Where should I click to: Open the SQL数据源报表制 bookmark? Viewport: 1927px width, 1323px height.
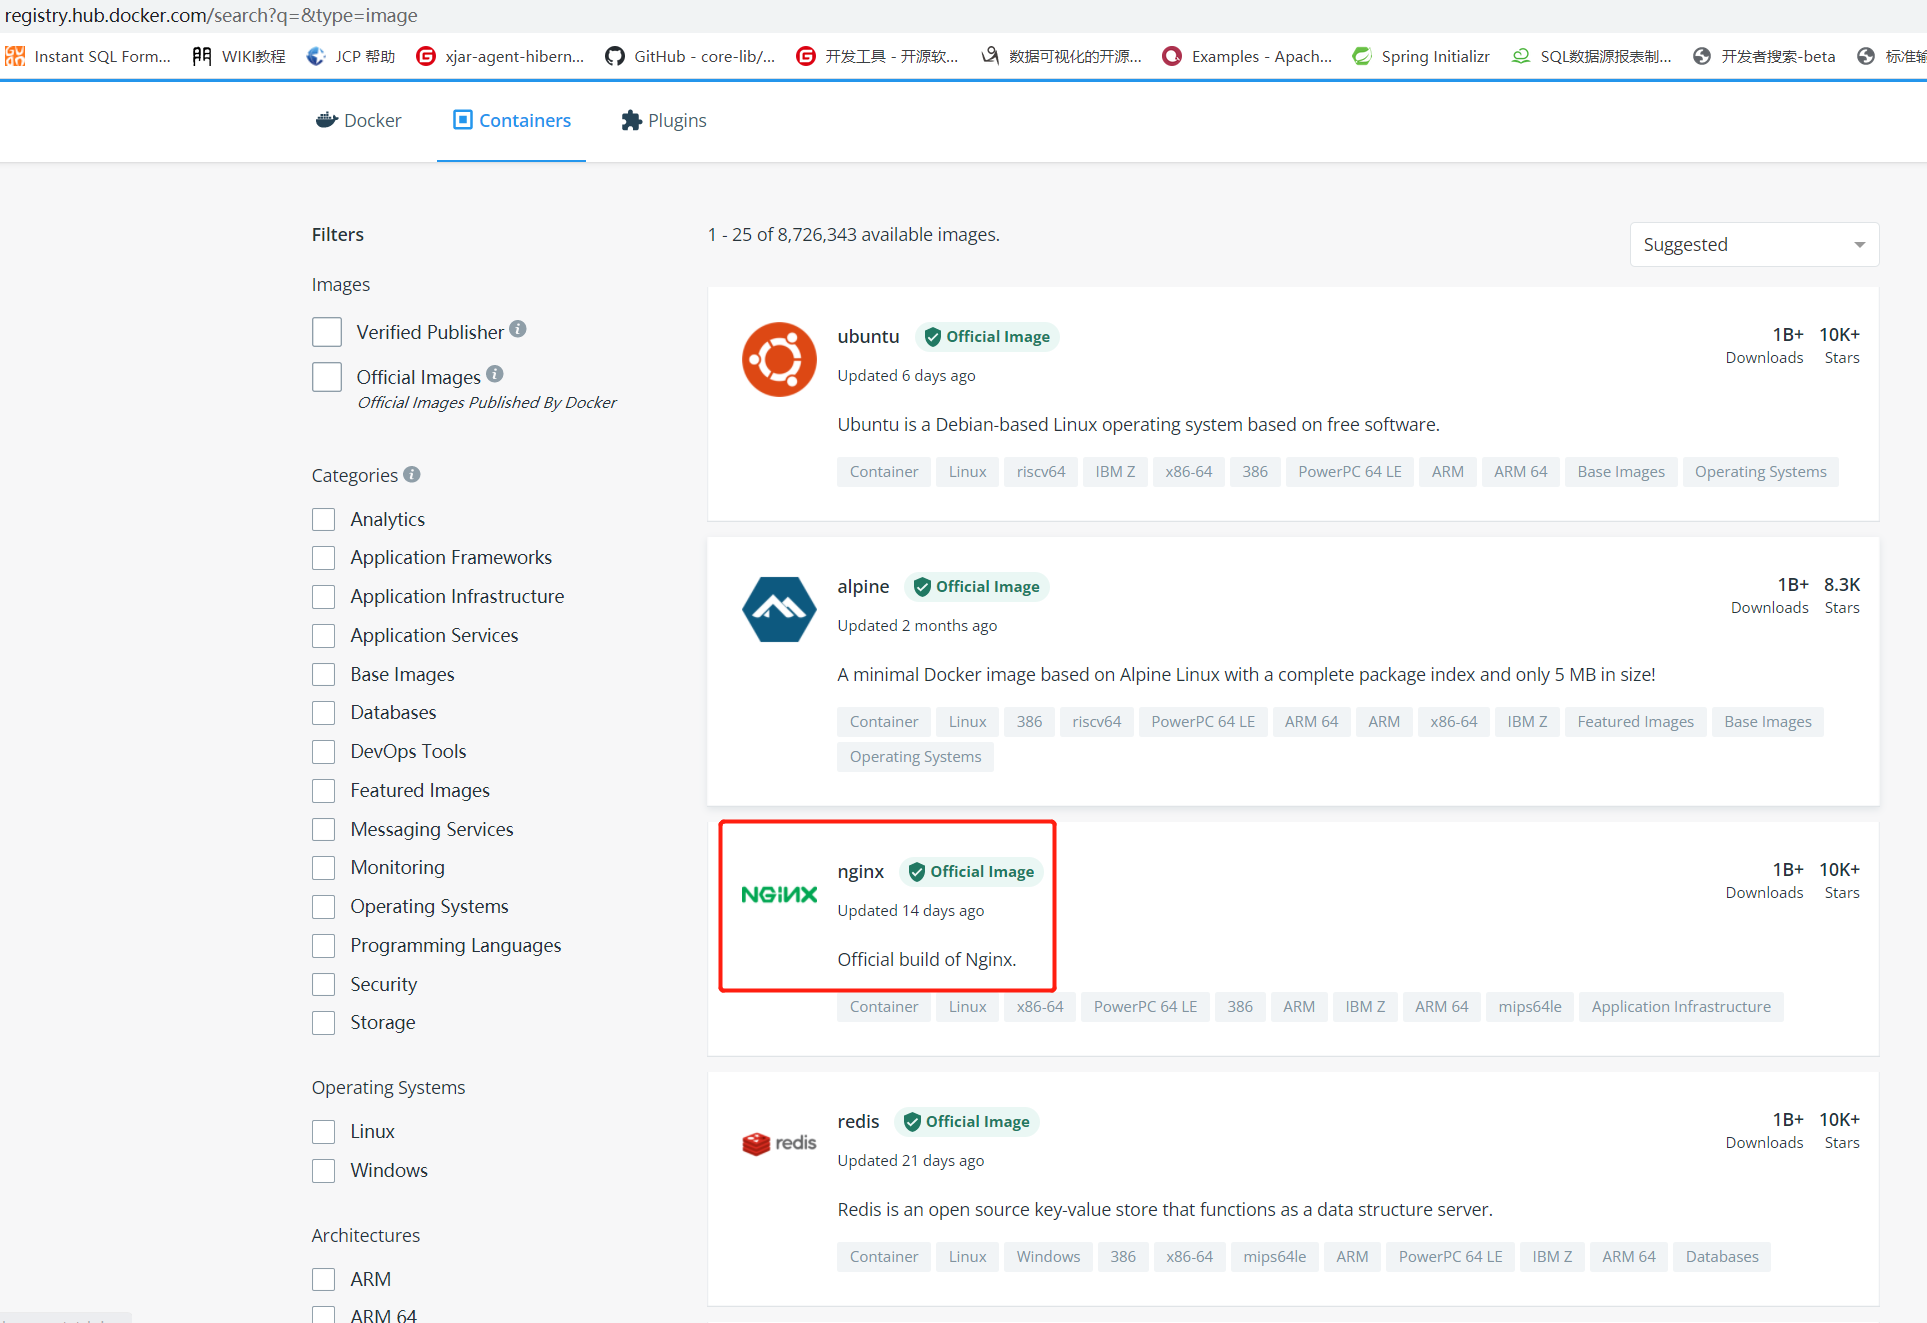(x=1591, y=56)
